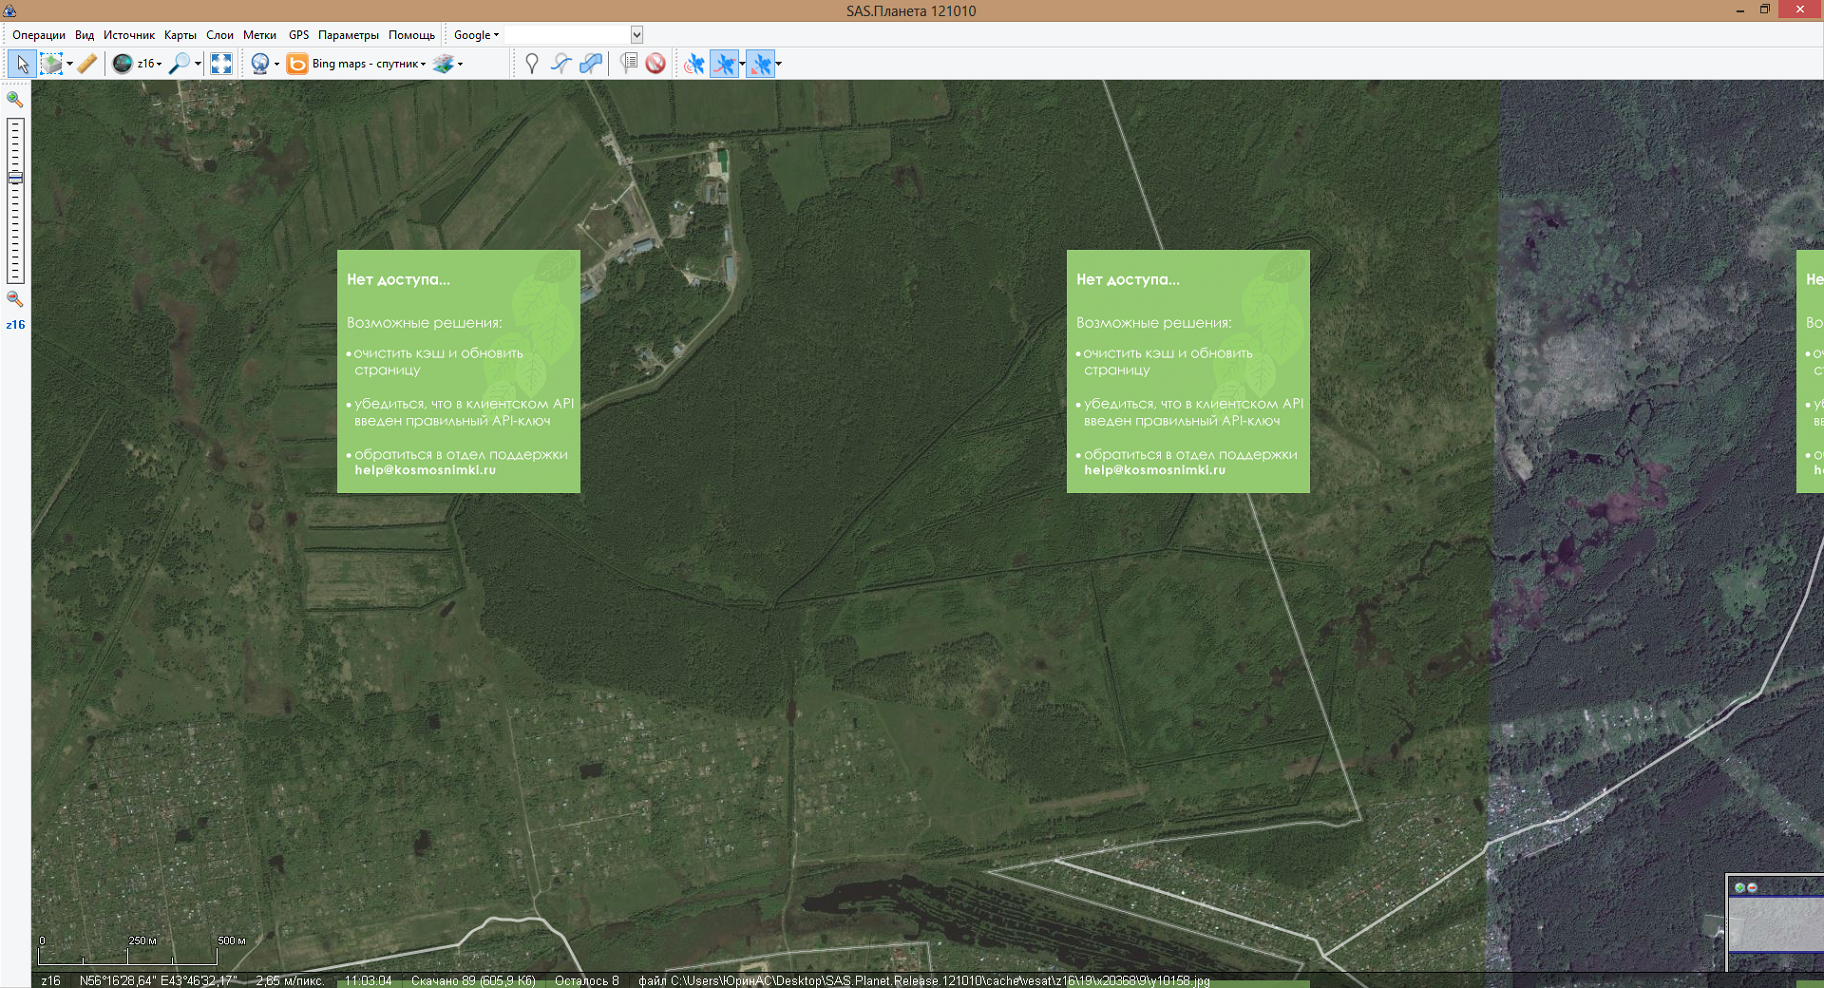Open the Метки menu
Image resolution: width=1824 pixels, height=988 pixels.
[259, 35]
